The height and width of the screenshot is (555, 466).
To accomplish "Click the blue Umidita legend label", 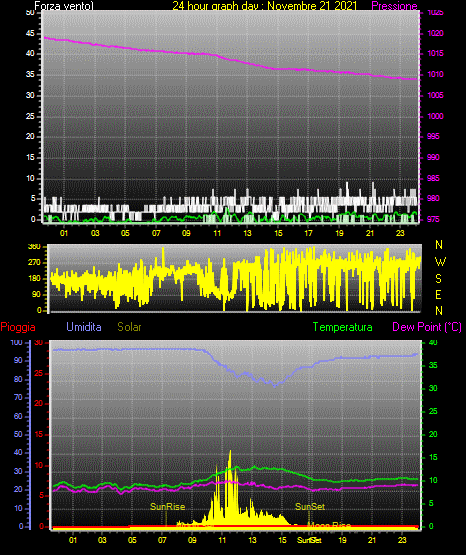I will pyautogui.click(x=84, y=327).
